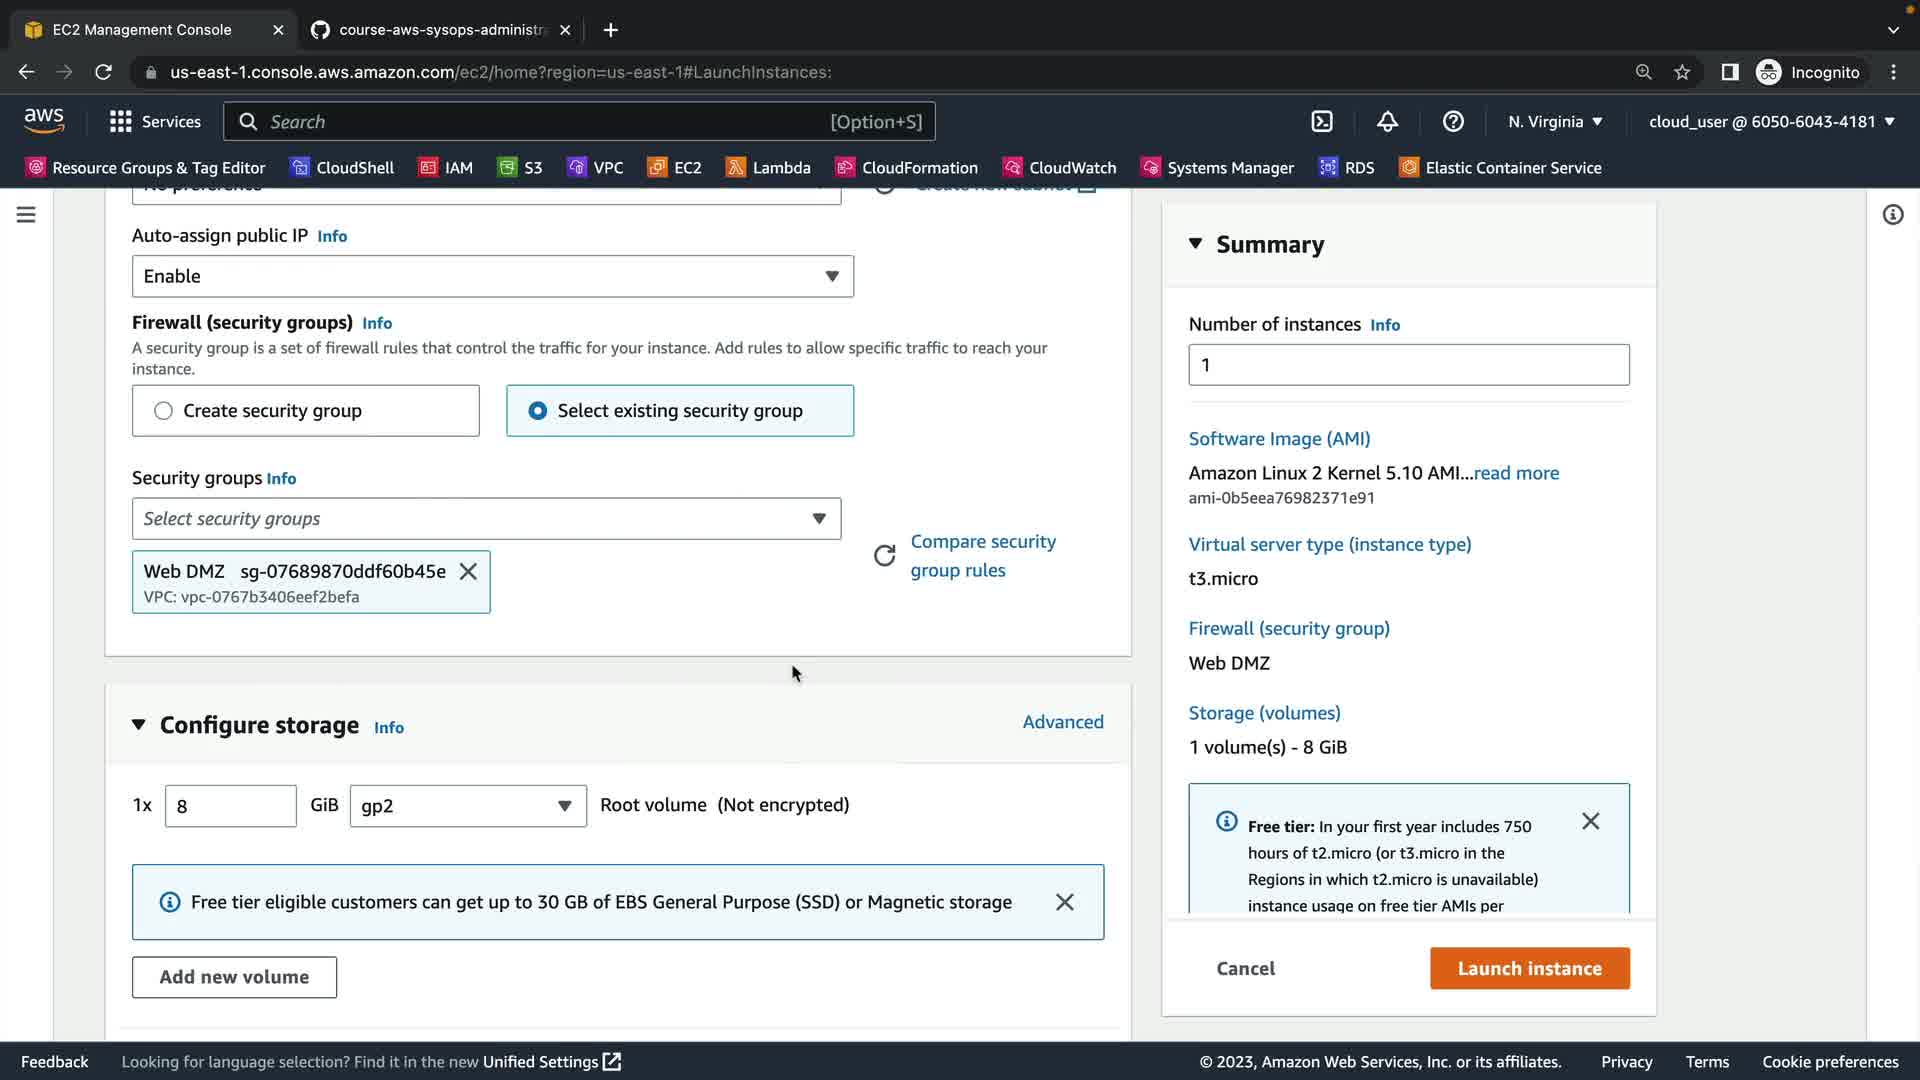Click the Number of instances field
Screen dimensions: 1920x1080
tap(1408, 365)
